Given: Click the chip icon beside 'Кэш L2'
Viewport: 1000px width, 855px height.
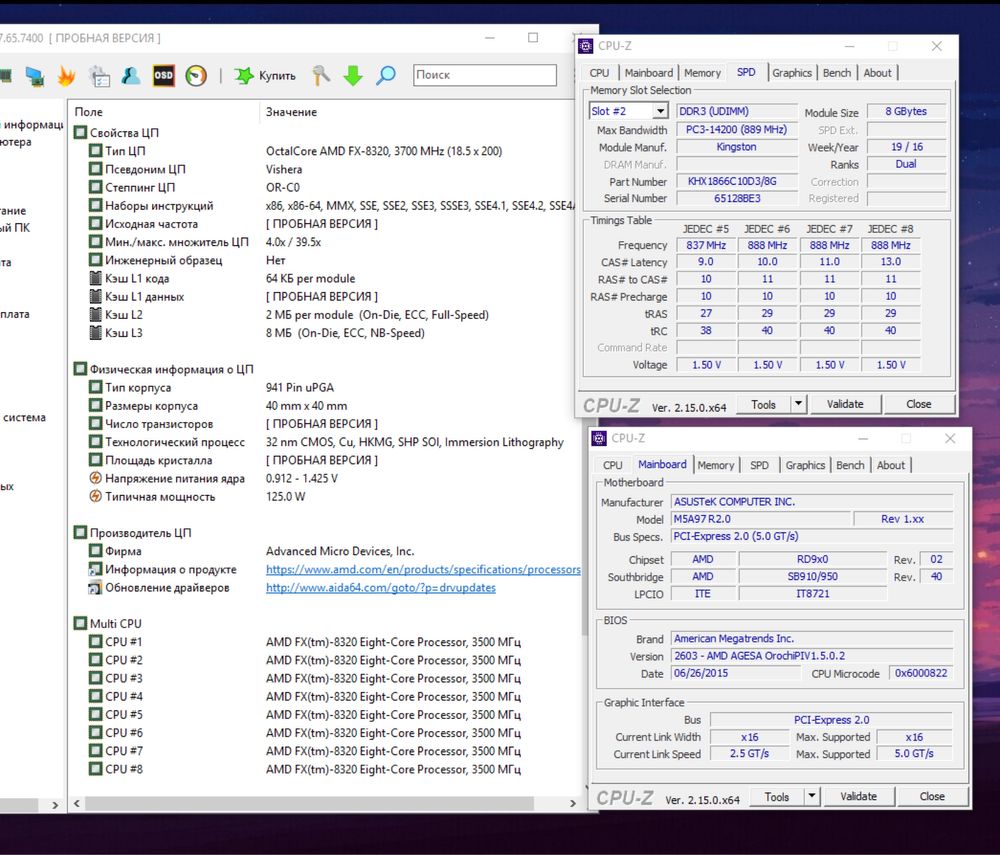Looking at the screenshot, I should pyautogui.click(x=96, y=315).
